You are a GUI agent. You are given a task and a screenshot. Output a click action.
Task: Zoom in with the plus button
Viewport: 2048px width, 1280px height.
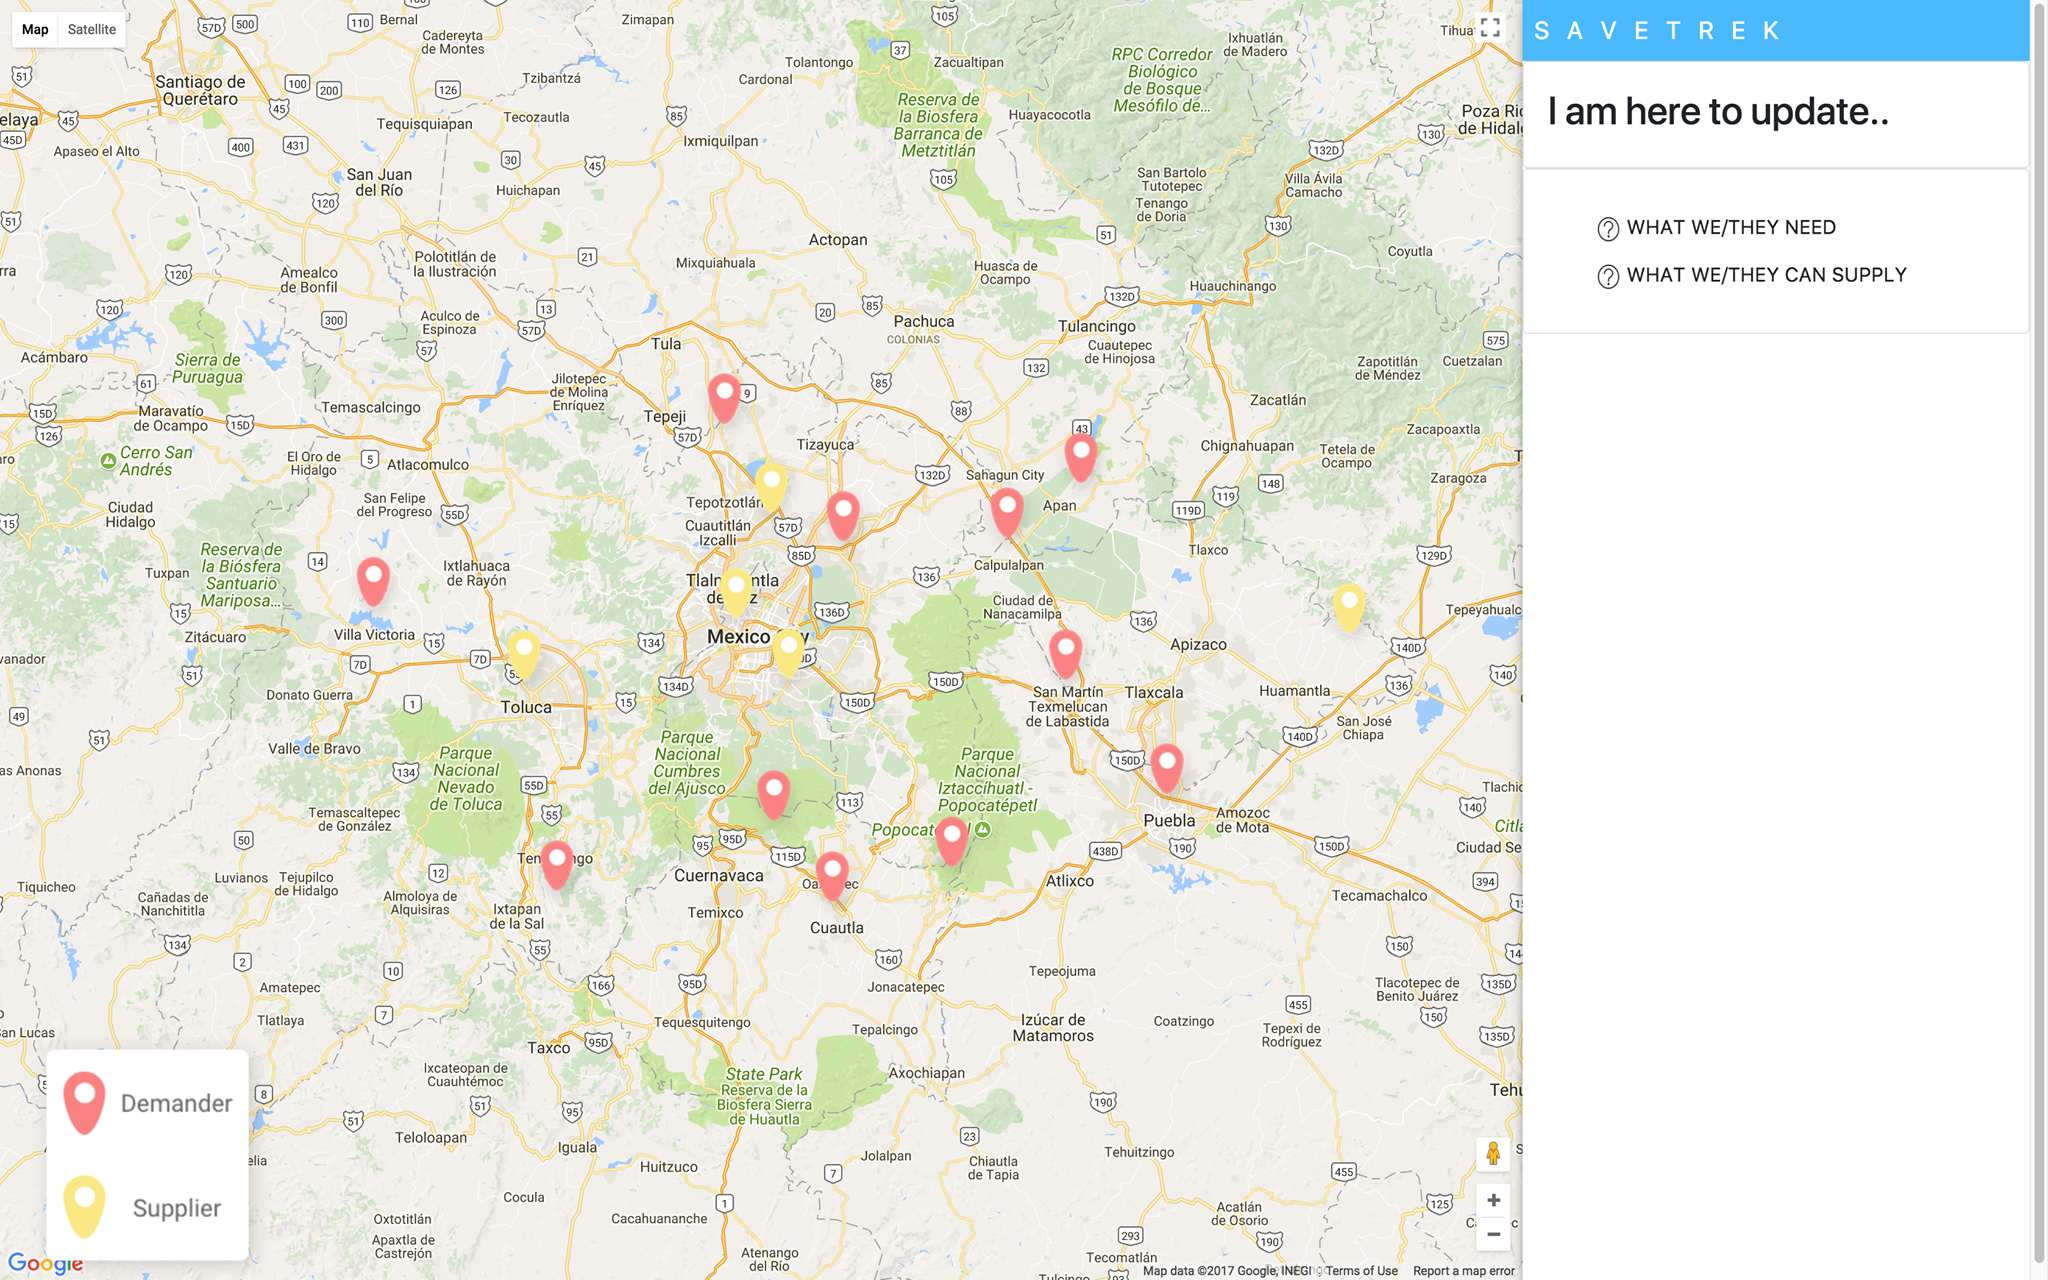click(x=1493, y=1200)
